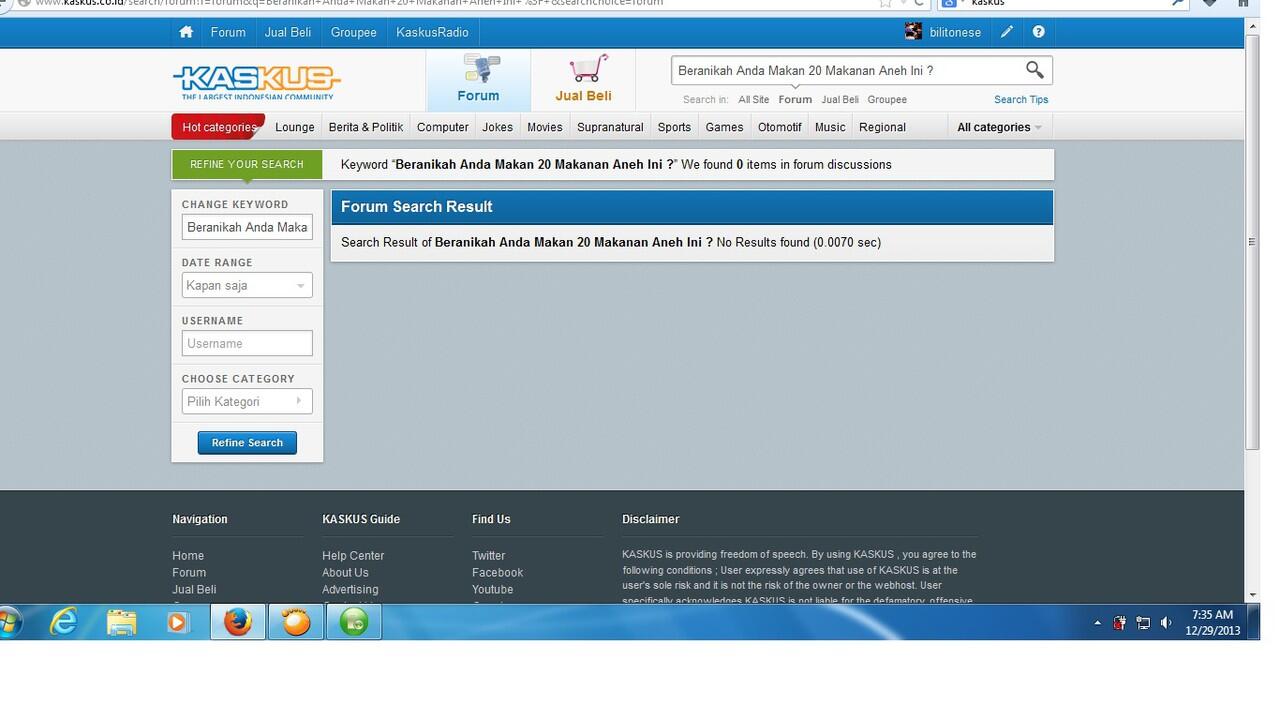
Task: Click the Change Keyword input field
Action: (x=247, y=227)
